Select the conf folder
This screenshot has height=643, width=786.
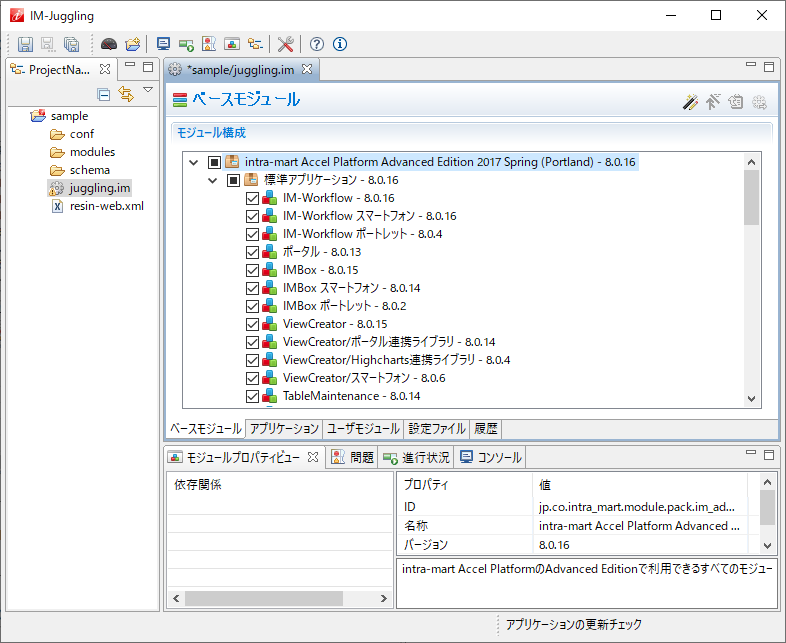click(x=82, y=134)
